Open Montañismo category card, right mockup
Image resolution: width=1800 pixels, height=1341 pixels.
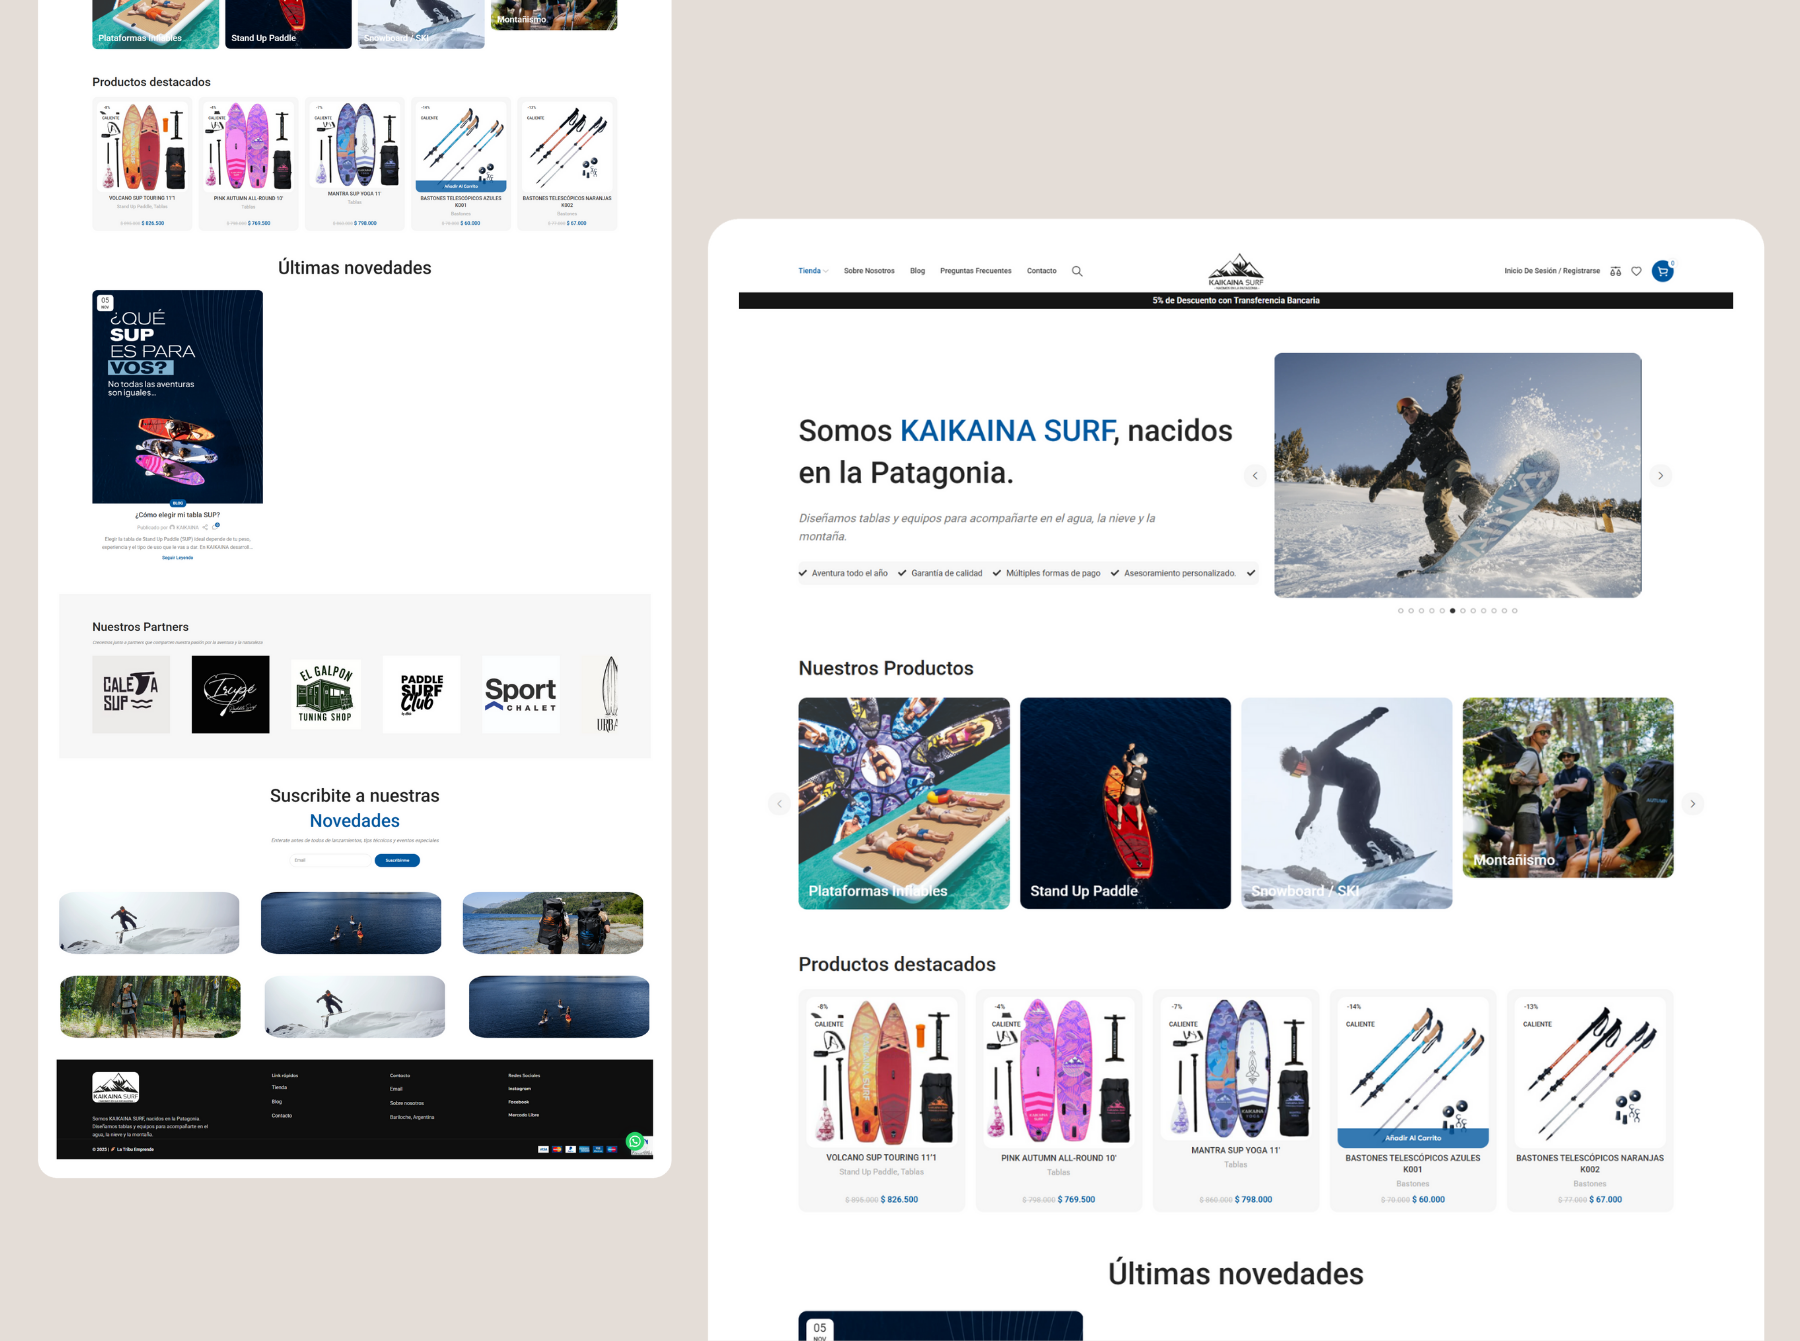1567,788
